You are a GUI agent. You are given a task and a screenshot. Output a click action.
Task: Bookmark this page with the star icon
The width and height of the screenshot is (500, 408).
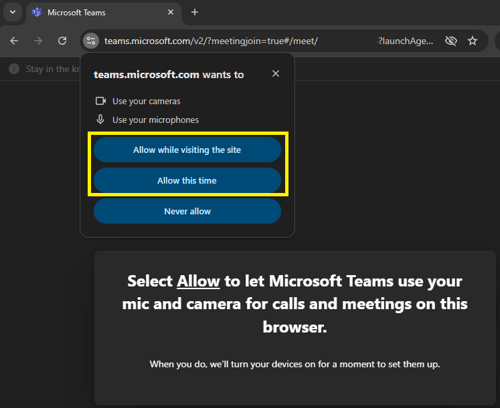point(472,41)
